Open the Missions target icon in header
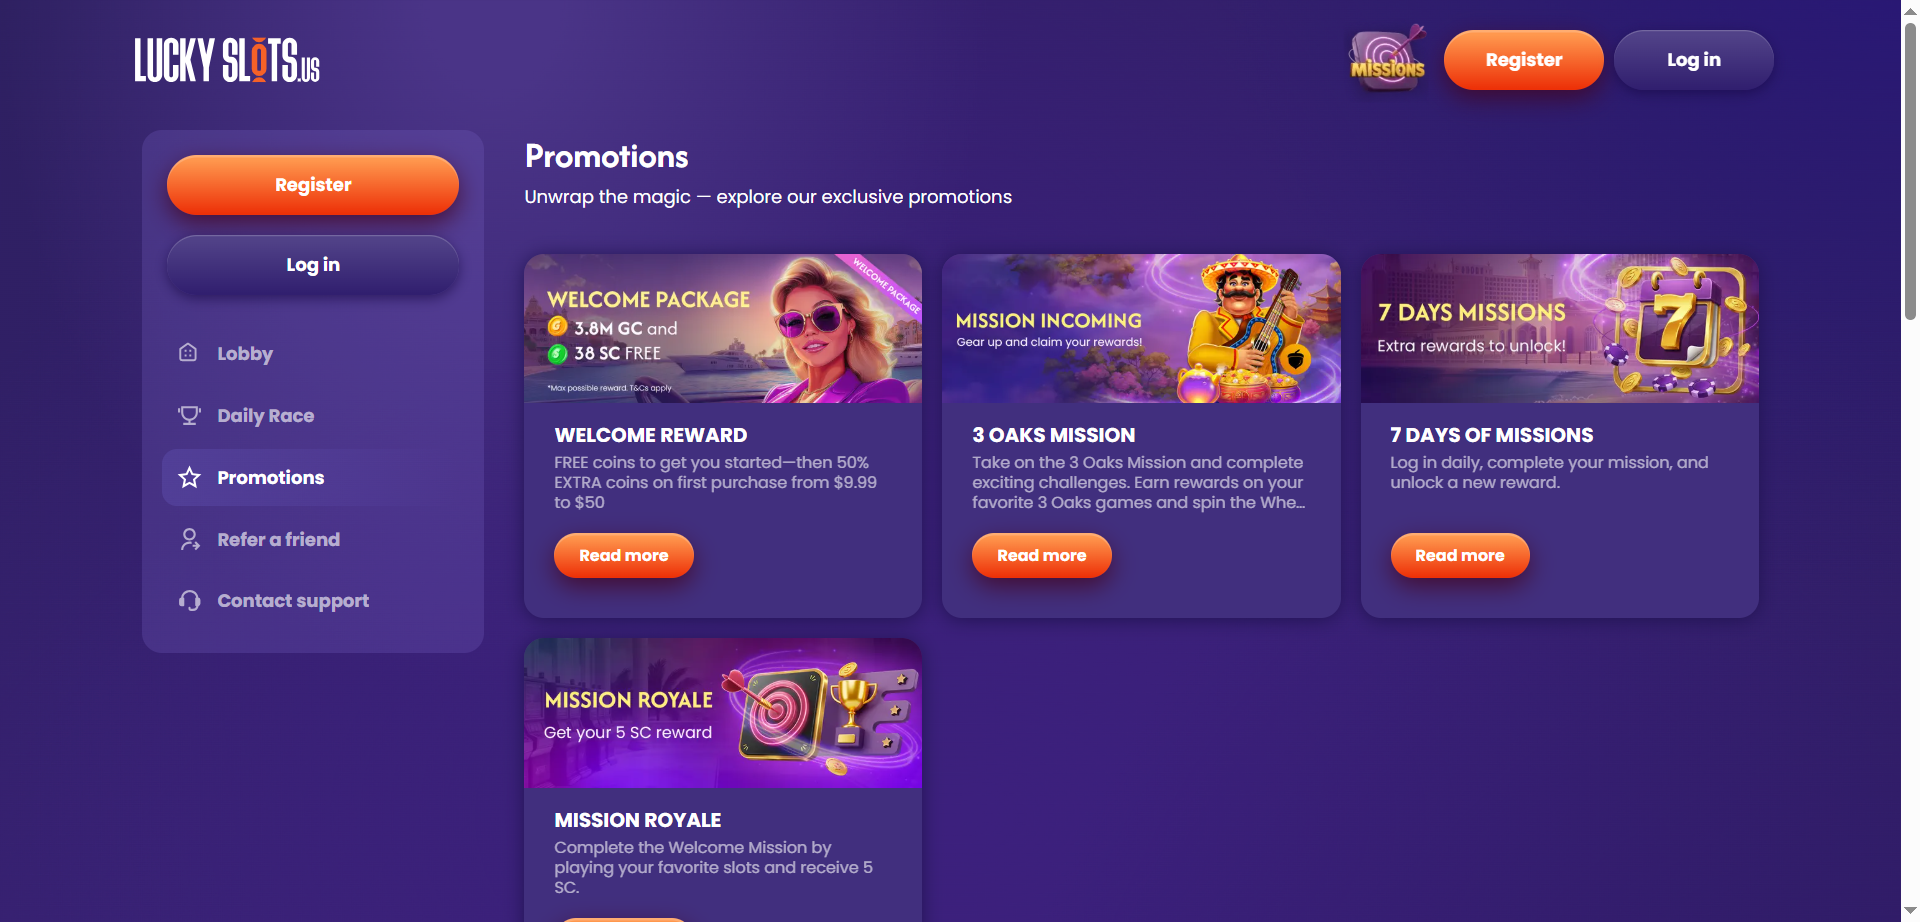This screenshot has height=922, width=1920. coord(1388,58)
